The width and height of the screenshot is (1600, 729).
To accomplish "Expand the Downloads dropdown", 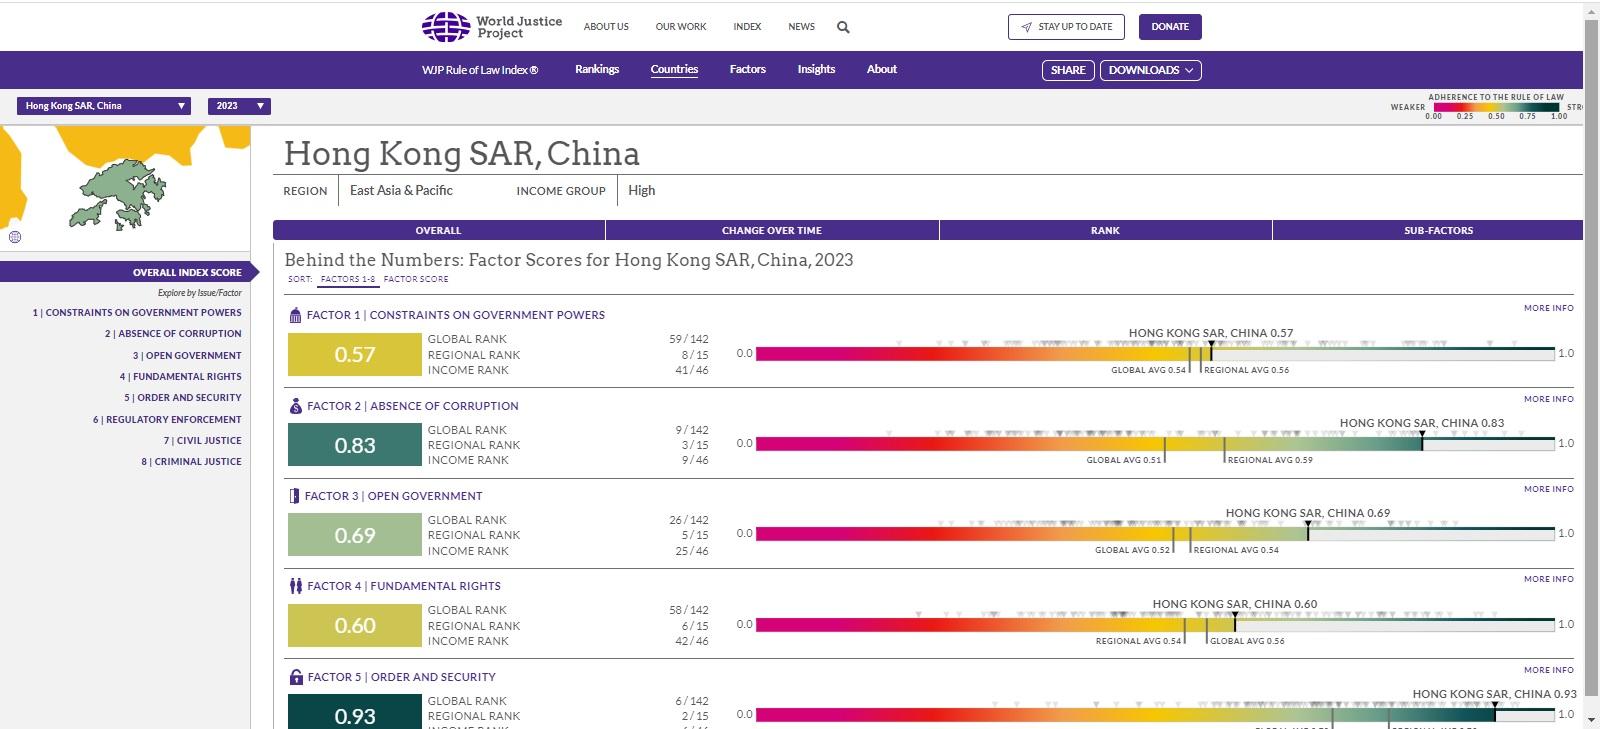I will [1150, 70].
